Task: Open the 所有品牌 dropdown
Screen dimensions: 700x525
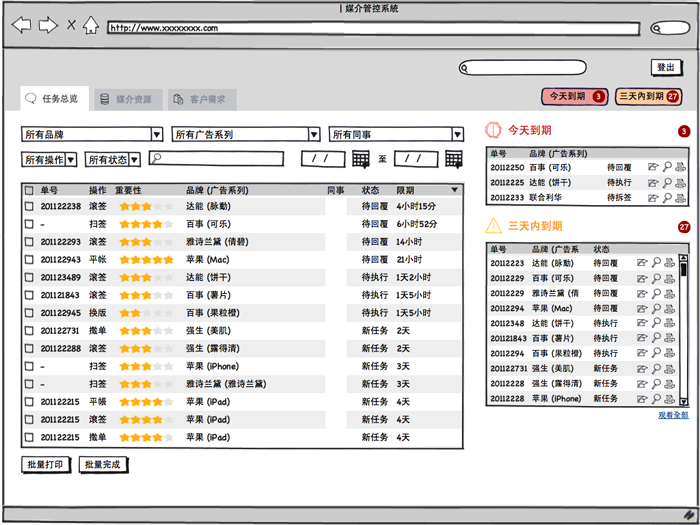Action: [x=92, y=134]
